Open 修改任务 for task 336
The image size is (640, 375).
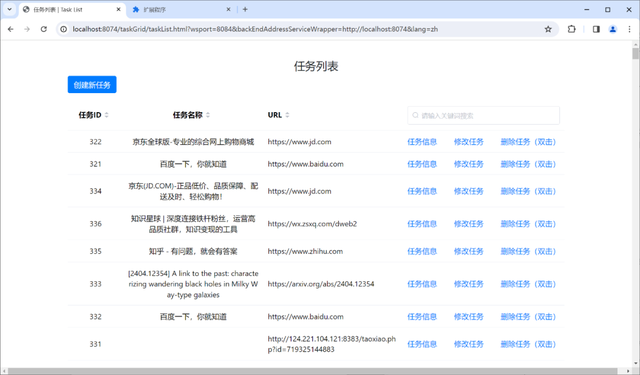coord(469,224)
